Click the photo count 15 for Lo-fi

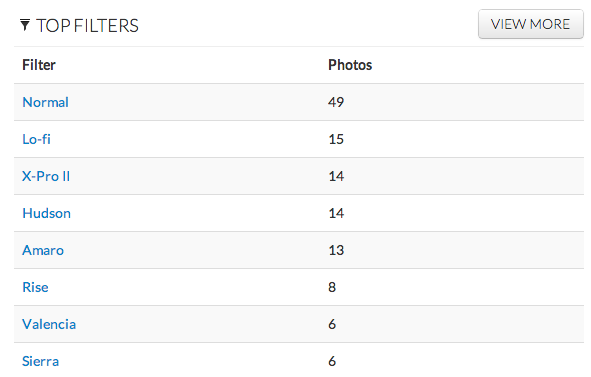click(336, 139)
